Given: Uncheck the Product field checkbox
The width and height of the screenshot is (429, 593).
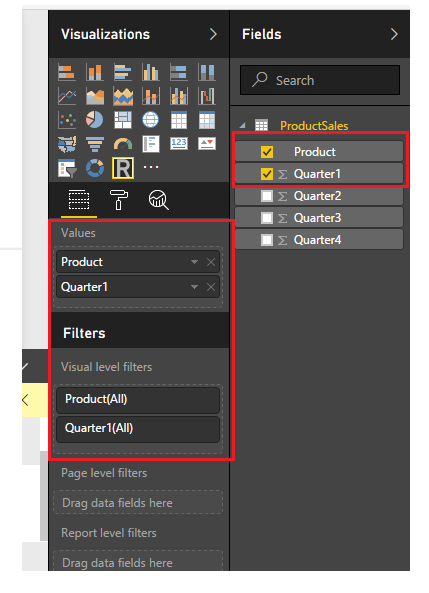Looking at the screenshot, I should 267,152.
